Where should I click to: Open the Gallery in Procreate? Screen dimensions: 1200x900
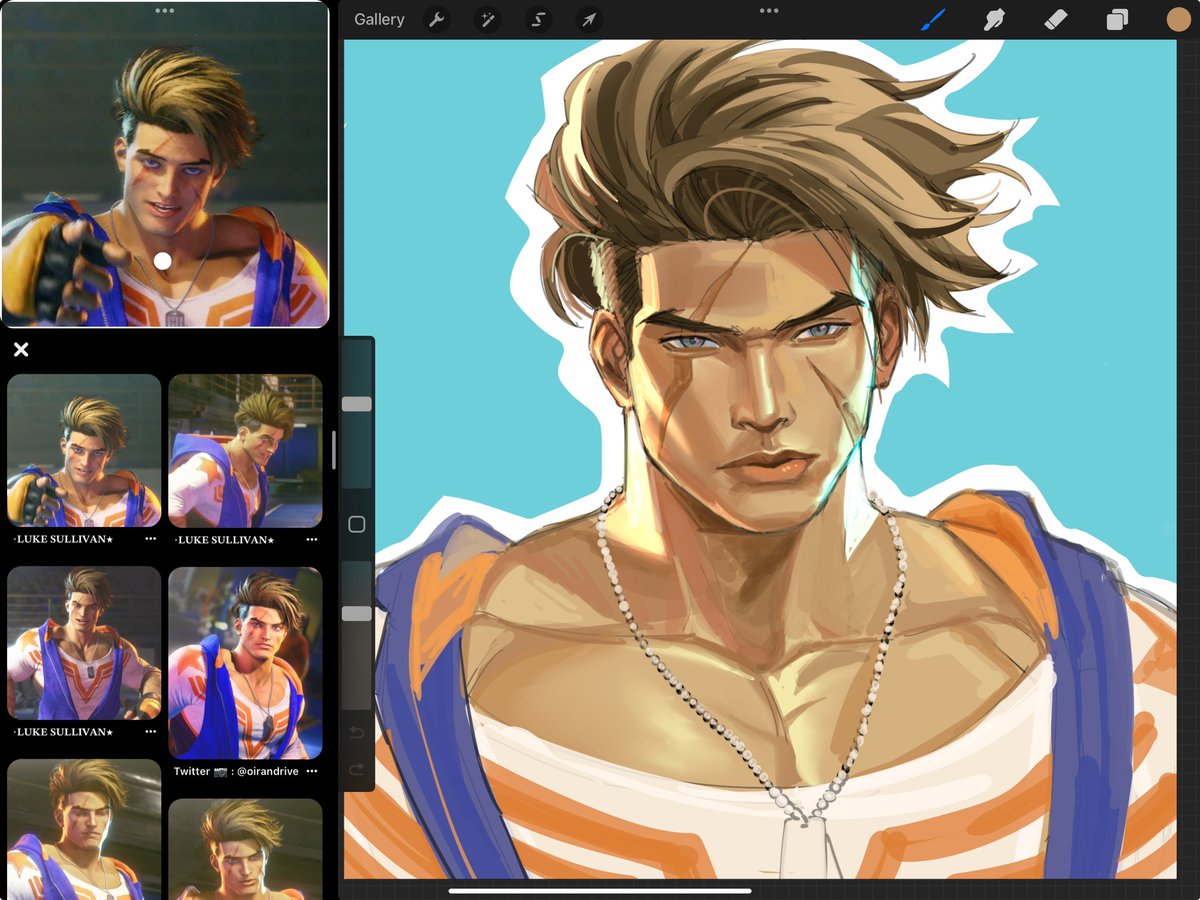click(379, 19)
